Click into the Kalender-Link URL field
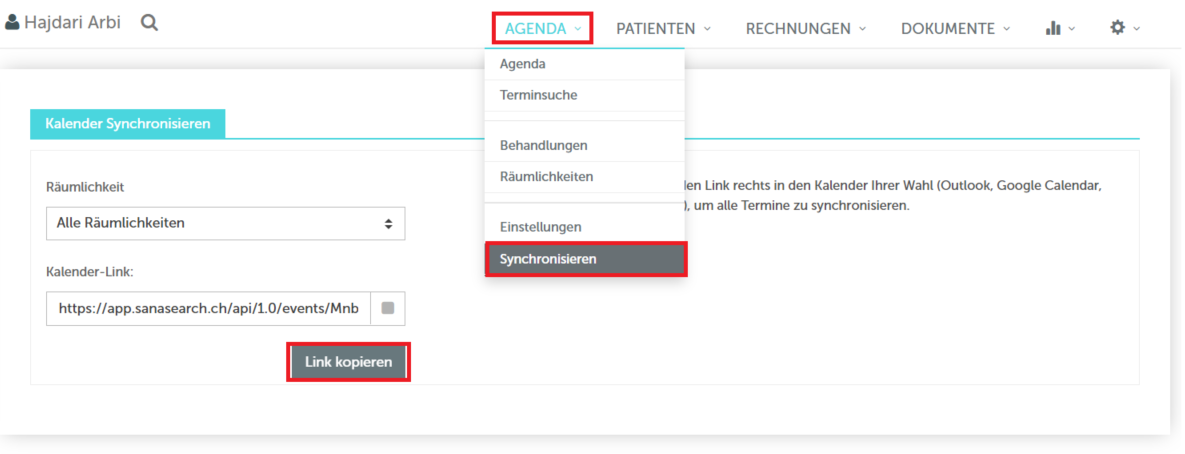1185x454 pixels. click(x=209, y=308)
